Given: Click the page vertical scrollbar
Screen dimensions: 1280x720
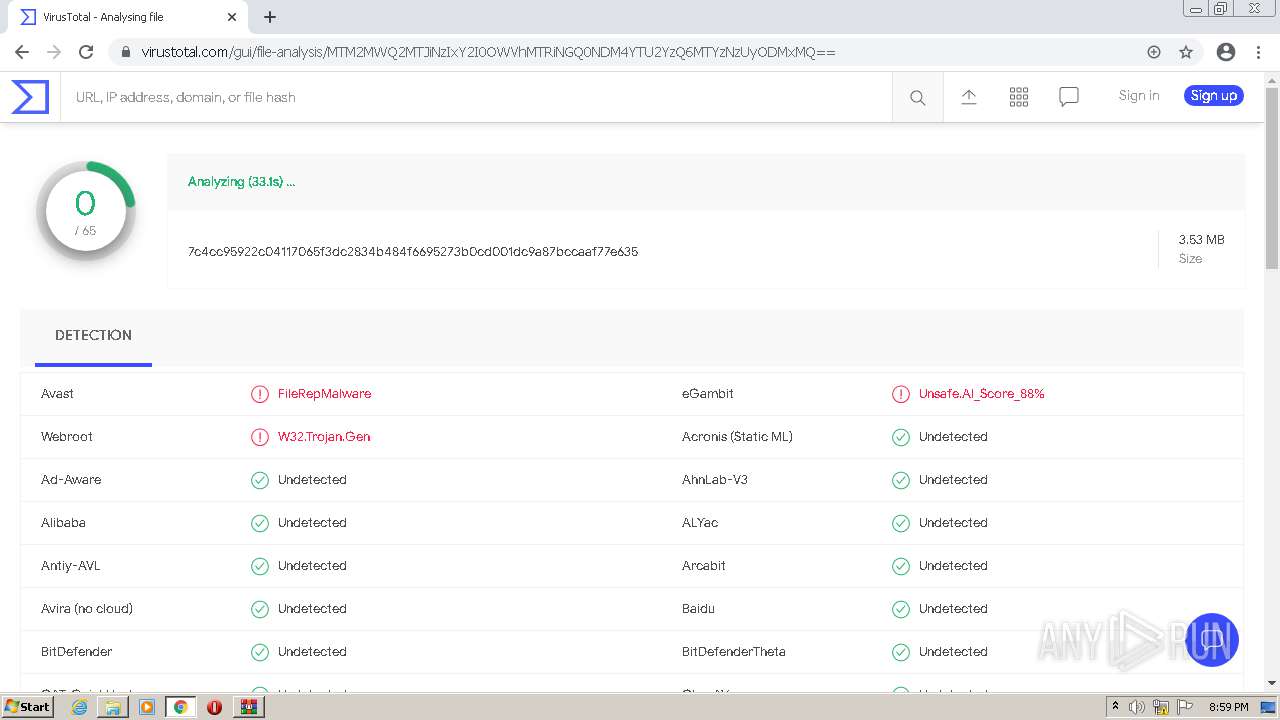Looking at the screenshot, I should click(1272, 180).
